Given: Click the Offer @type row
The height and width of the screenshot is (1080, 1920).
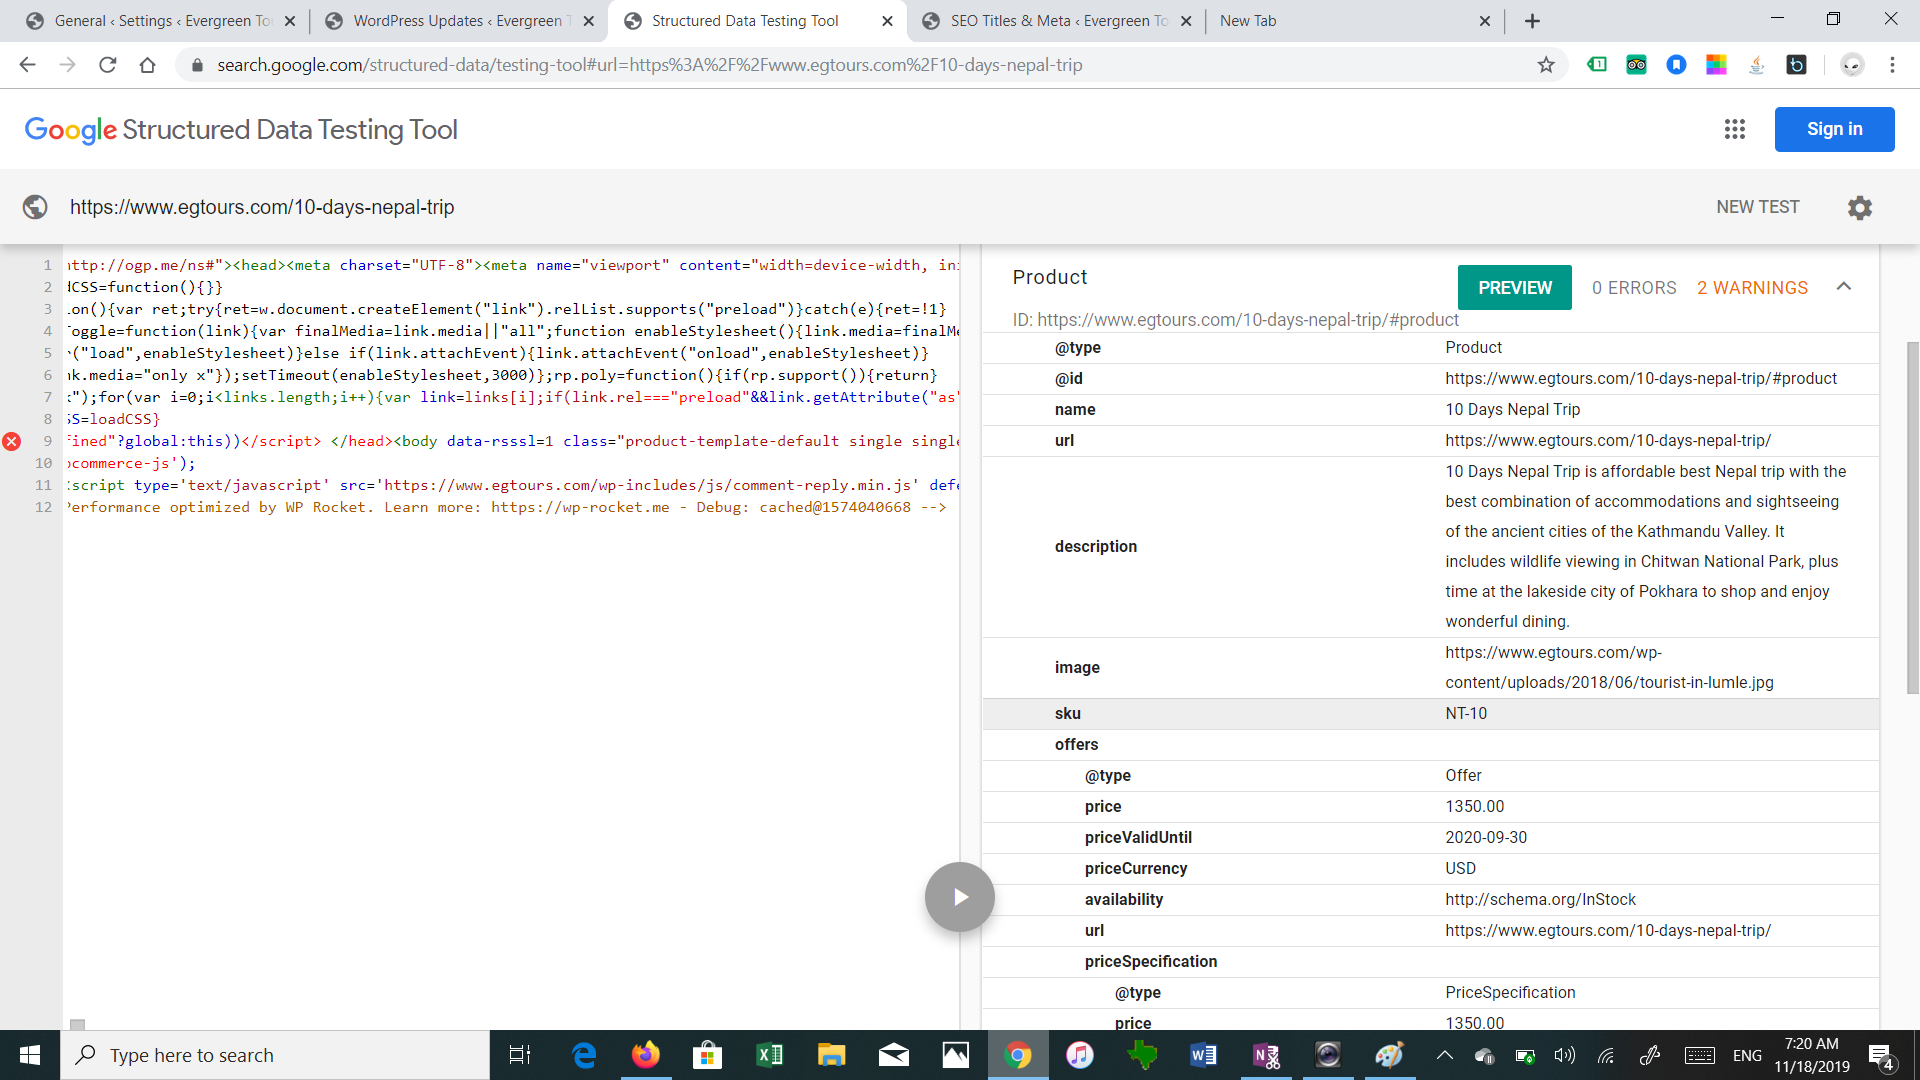Looking at the screenshot, I should point(1430,776).
